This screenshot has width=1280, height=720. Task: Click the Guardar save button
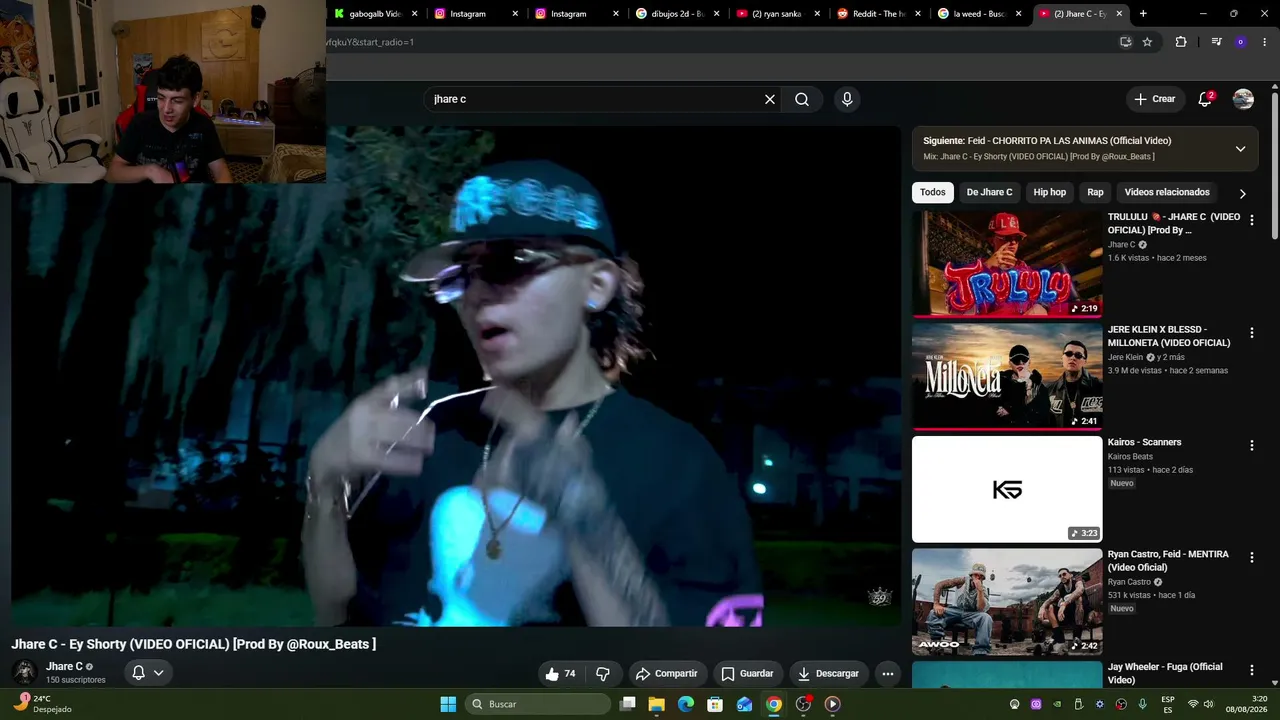tap(747, 674)
